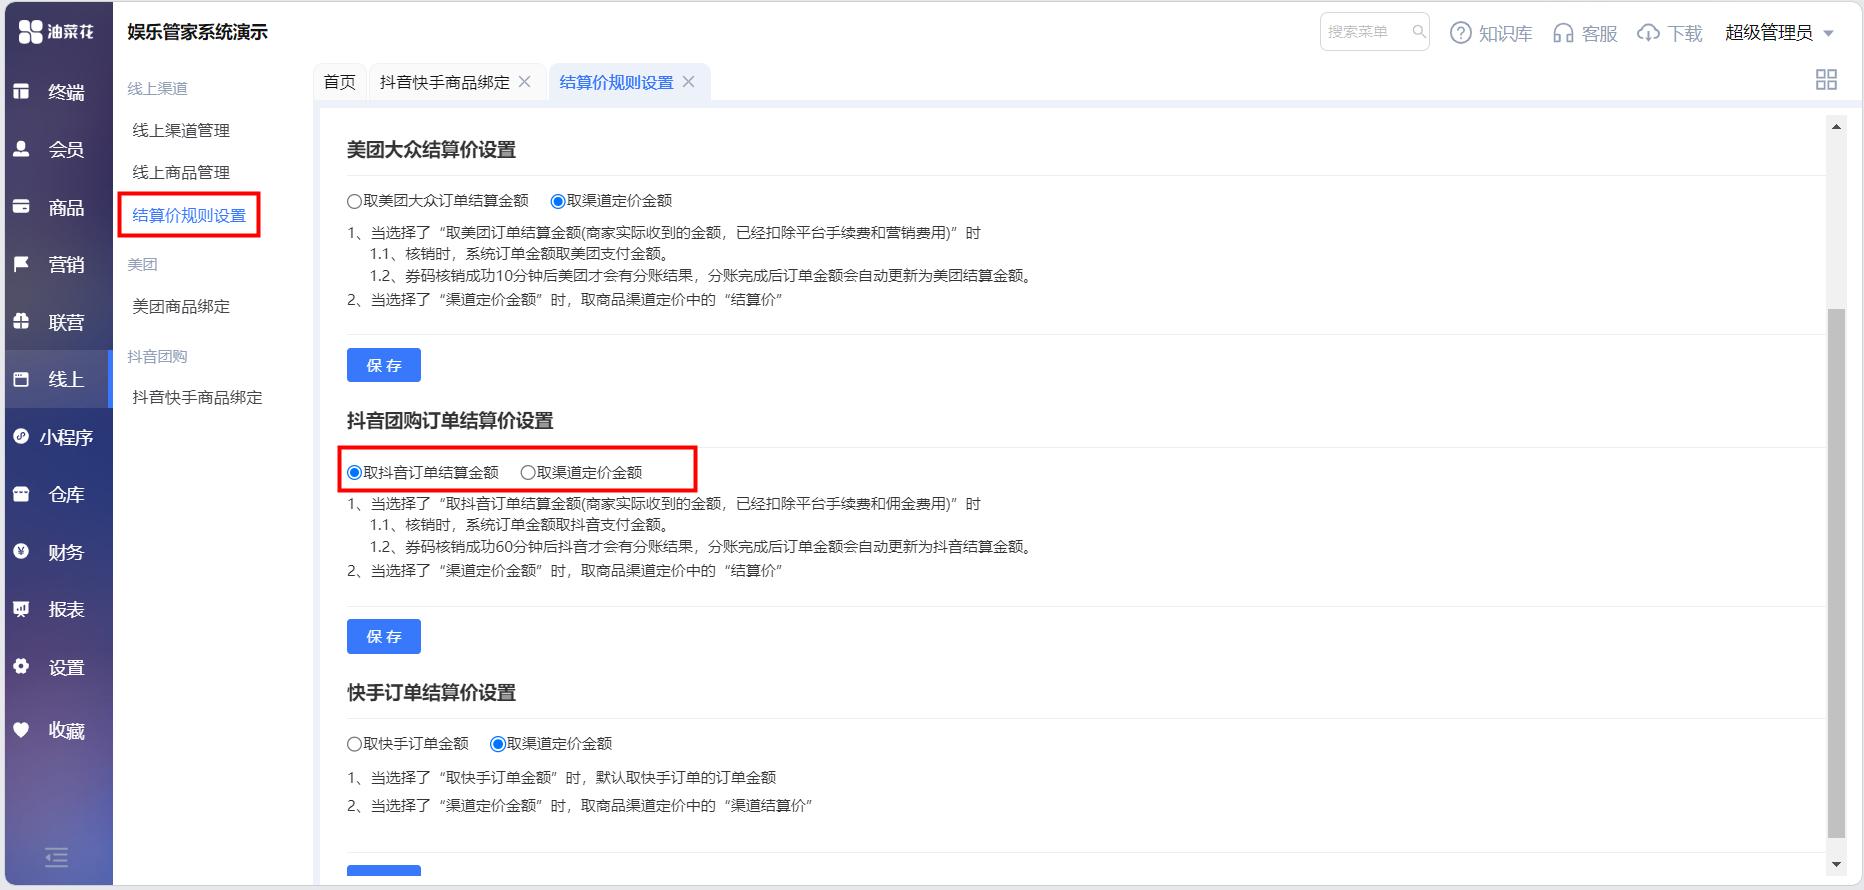Open the tab grid view icon
Viewport: 1864px width, 890px height.
pos(1826,80)
